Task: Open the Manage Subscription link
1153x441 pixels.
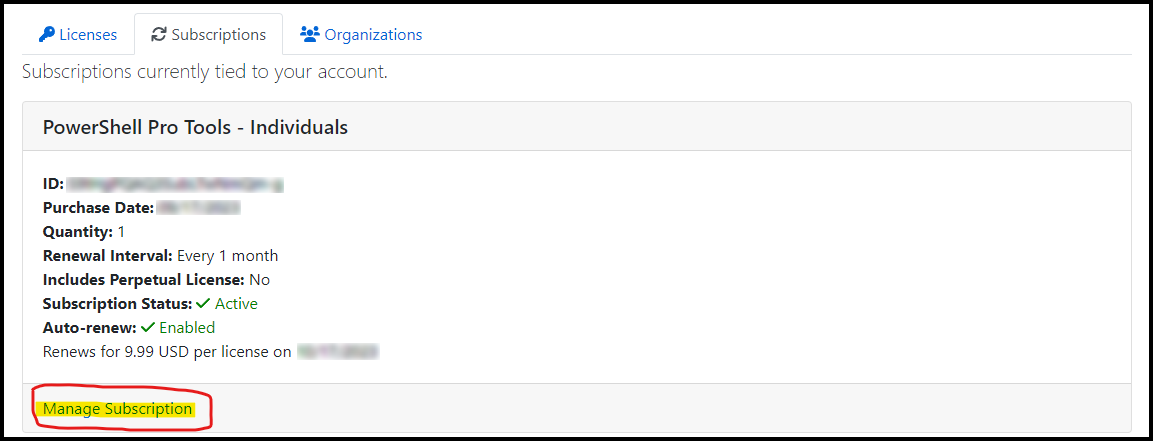Action: tap(118, 409)
